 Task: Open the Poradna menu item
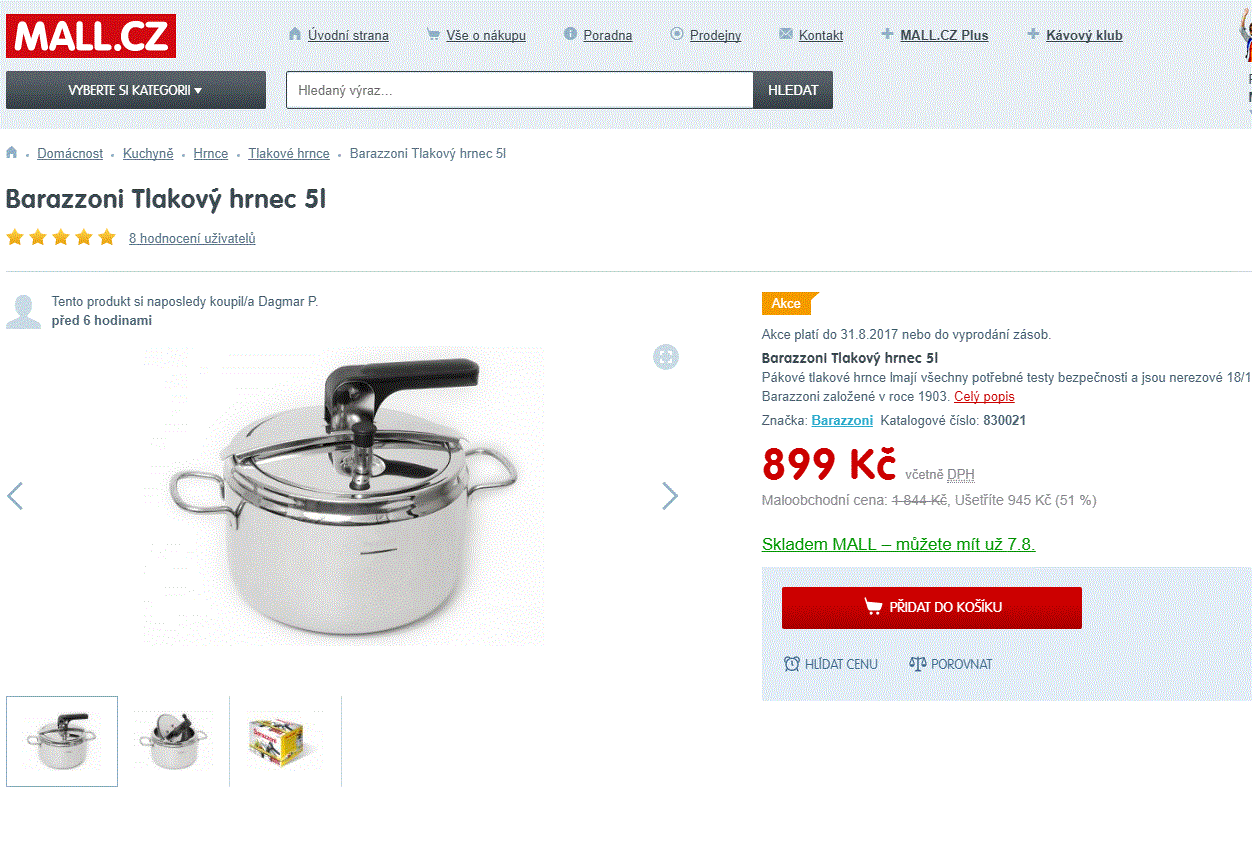(x=608, y=35)
